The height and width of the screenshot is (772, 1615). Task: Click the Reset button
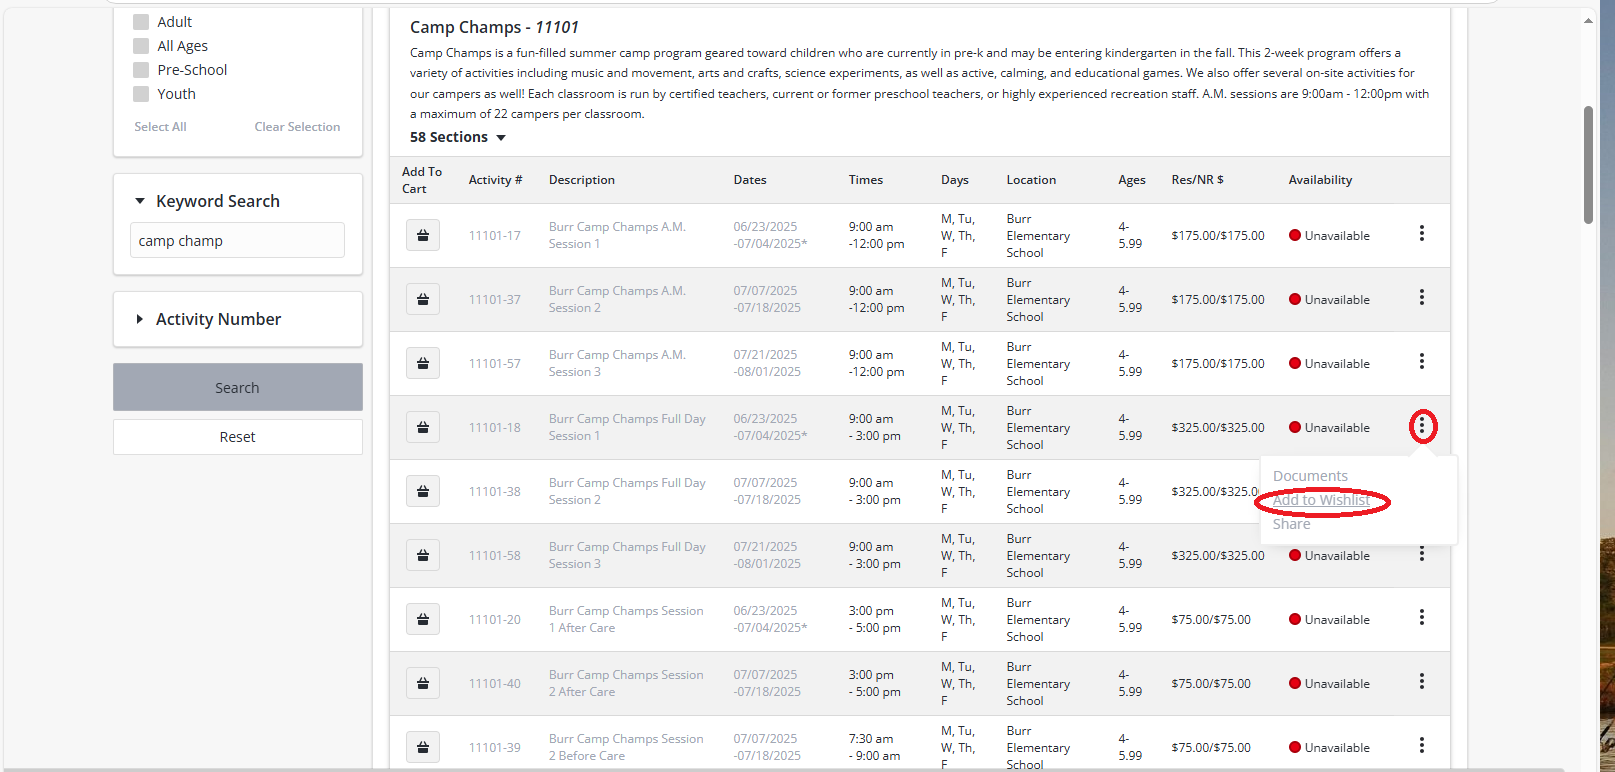(238, 437)
